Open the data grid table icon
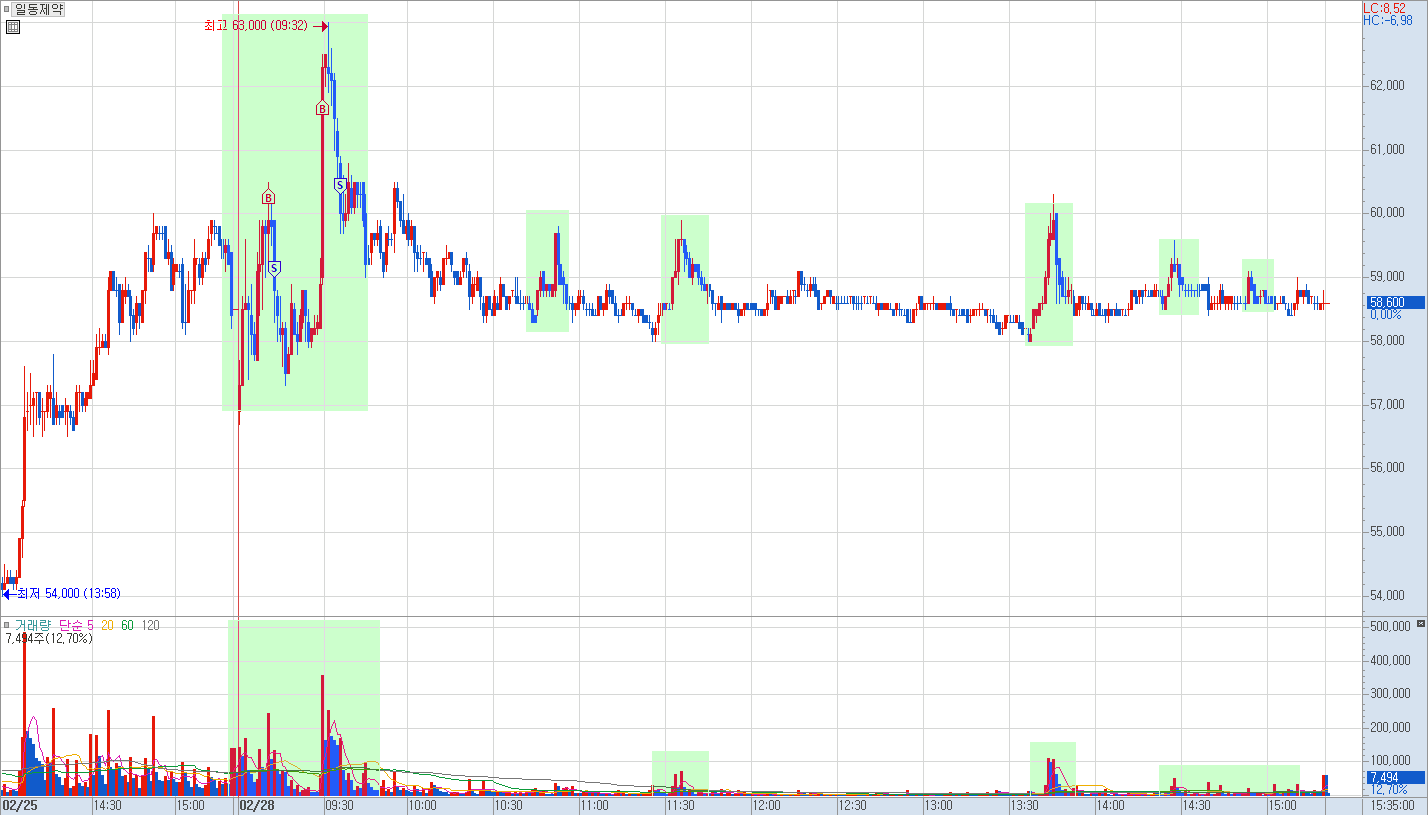Image resolution: width=1428 pixels, height=815 pixels. click(x=11, y=27)
